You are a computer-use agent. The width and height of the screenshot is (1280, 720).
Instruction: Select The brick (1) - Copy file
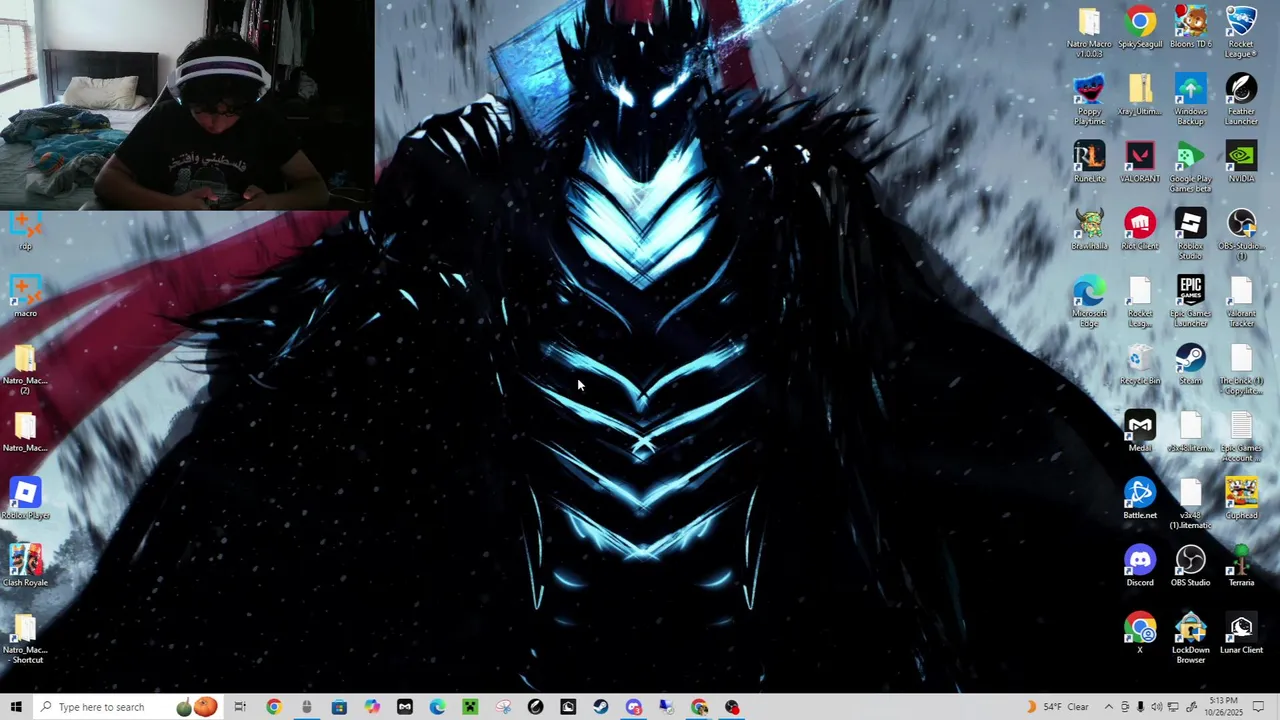click(x=1241, y=369)
